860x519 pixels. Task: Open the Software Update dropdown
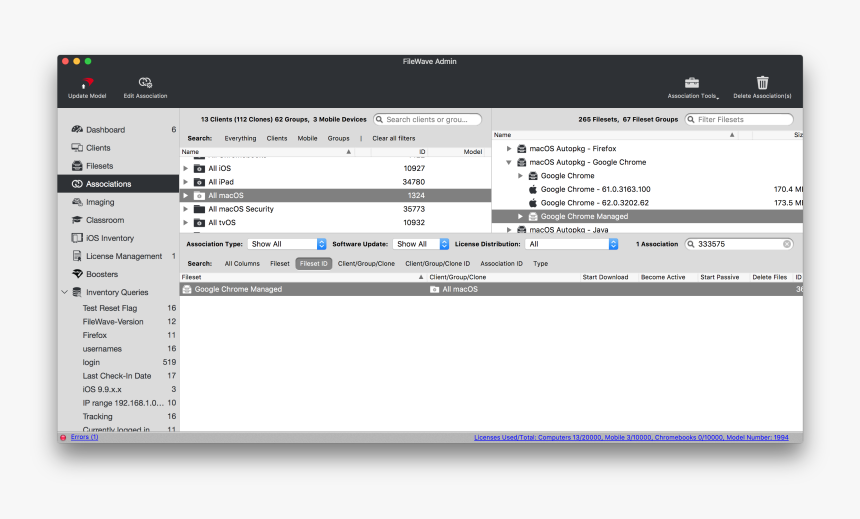click(421, 244)
